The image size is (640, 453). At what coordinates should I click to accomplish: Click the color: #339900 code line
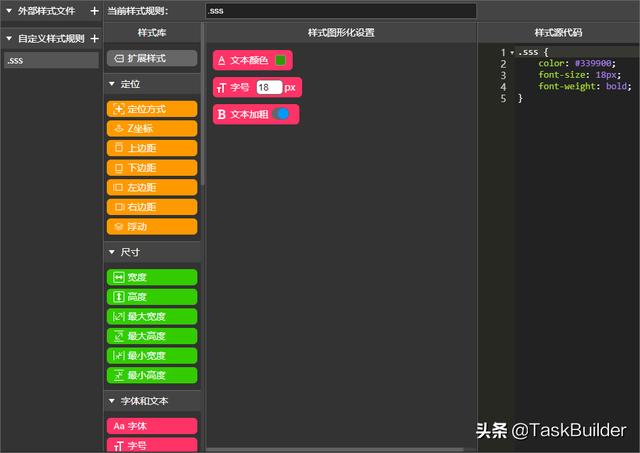577,63
